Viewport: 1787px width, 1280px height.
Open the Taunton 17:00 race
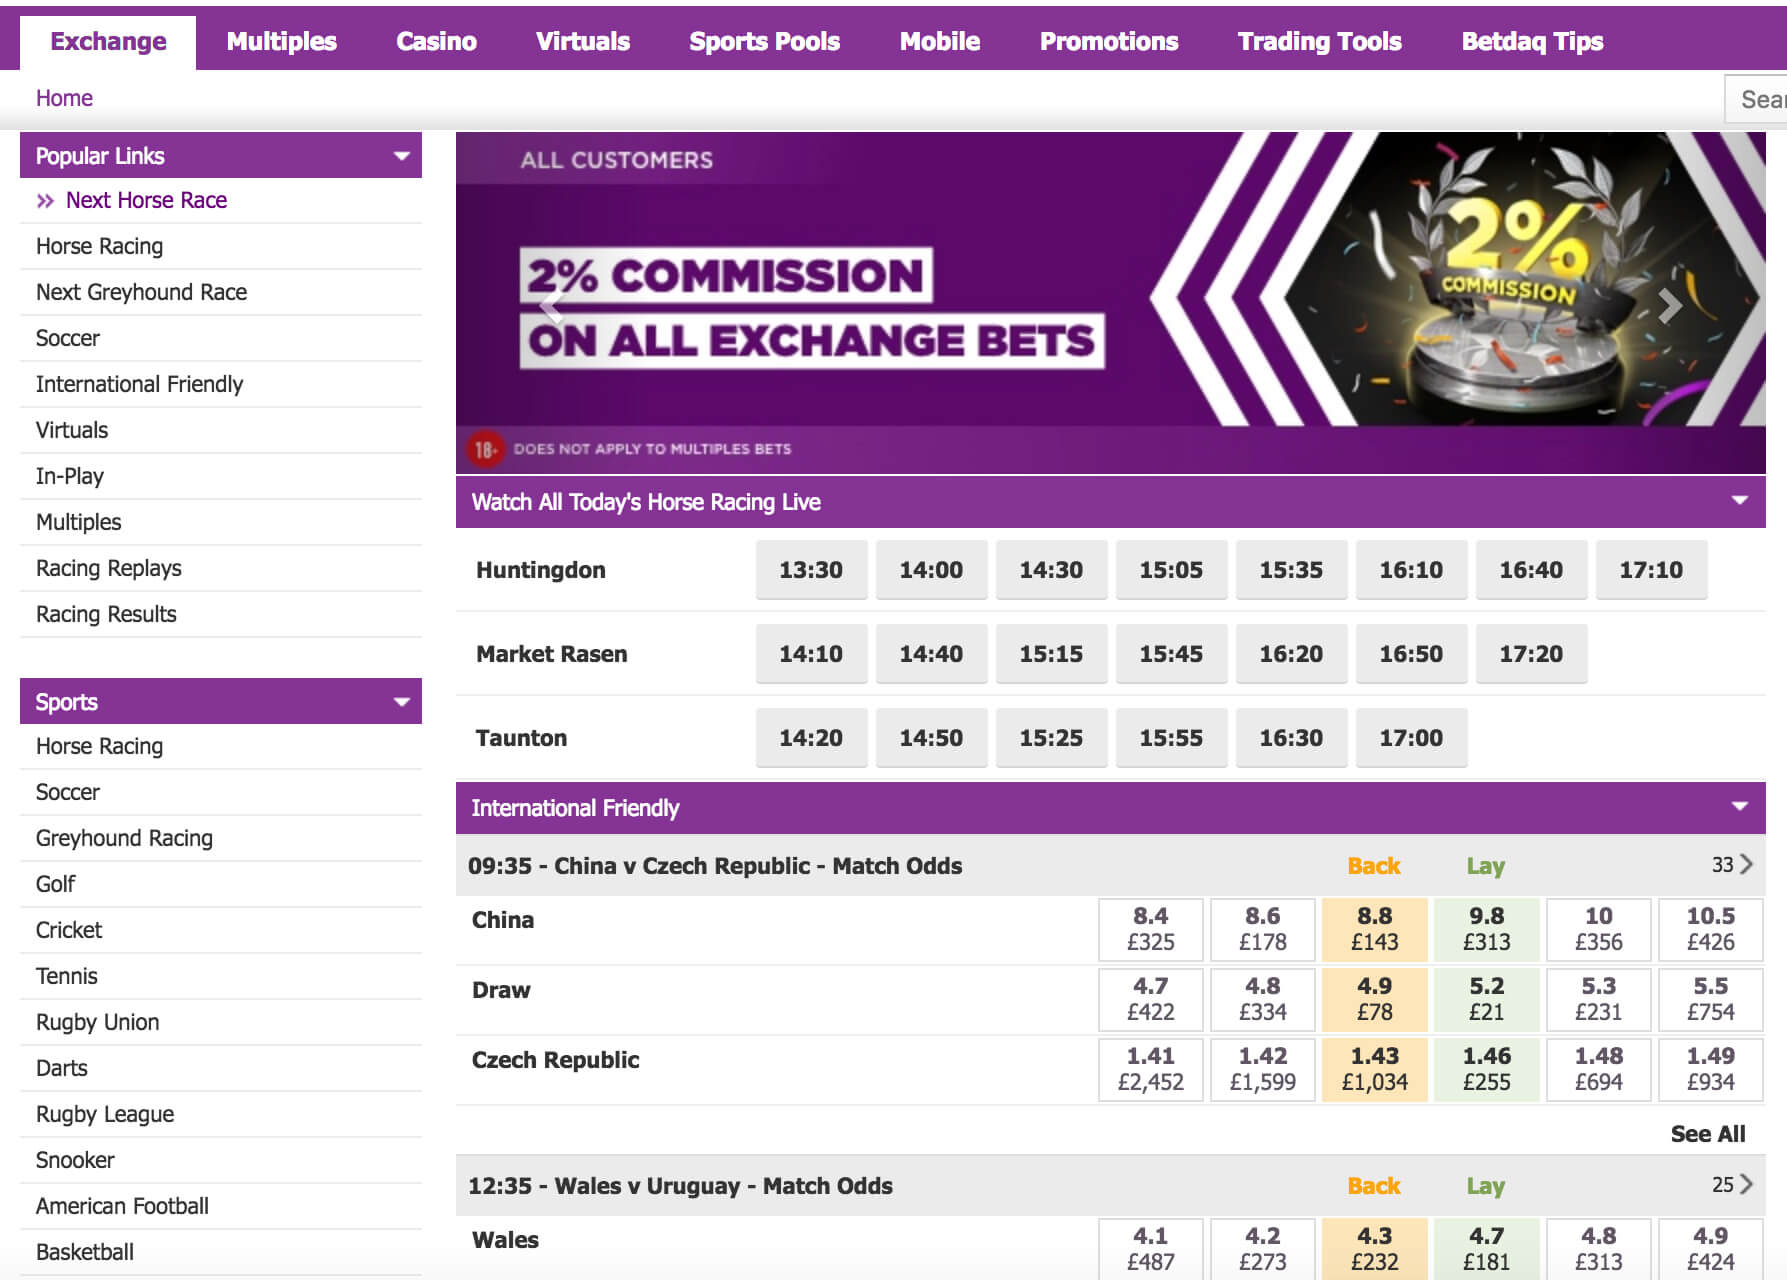pos(1411,738)
